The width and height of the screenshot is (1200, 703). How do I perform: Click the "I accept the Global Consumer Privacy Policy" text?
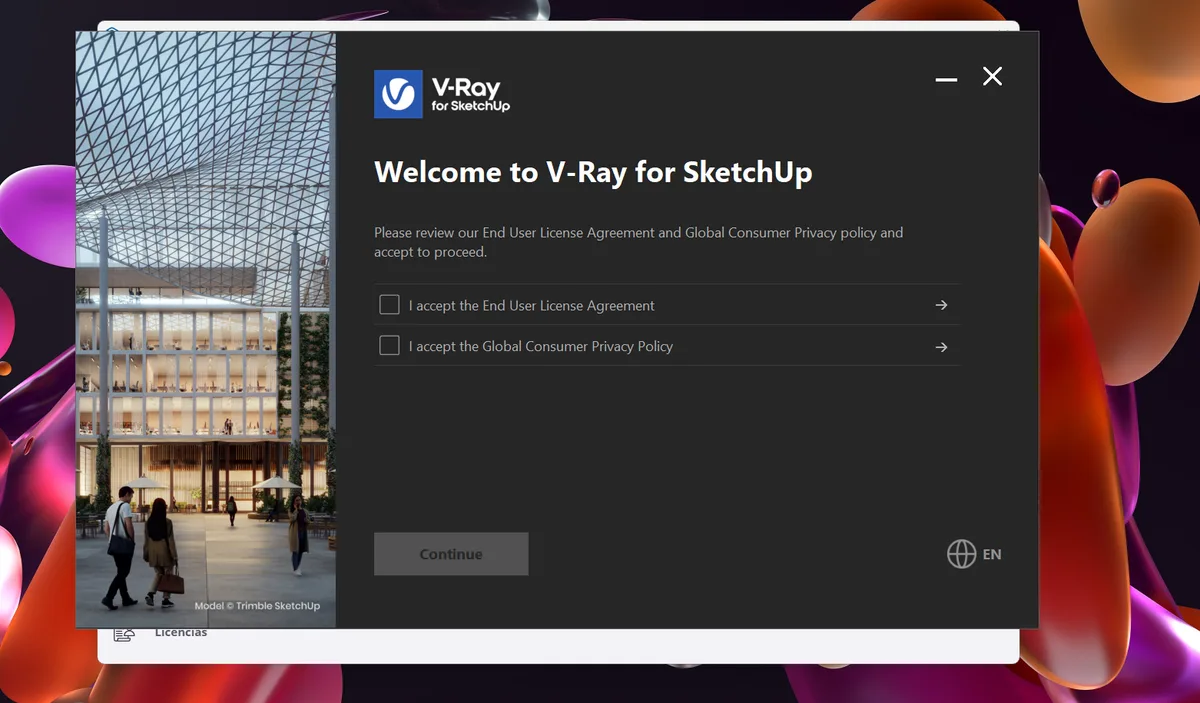pos(541,346)
